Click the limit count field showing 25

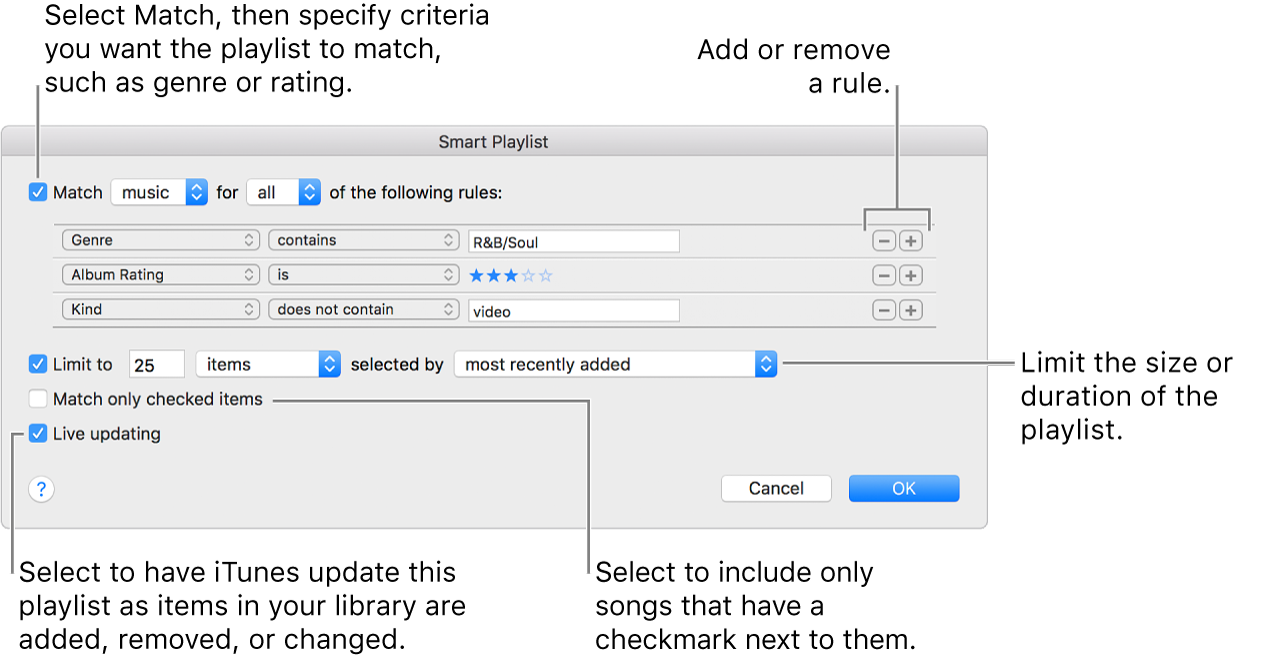pos(157,365)
